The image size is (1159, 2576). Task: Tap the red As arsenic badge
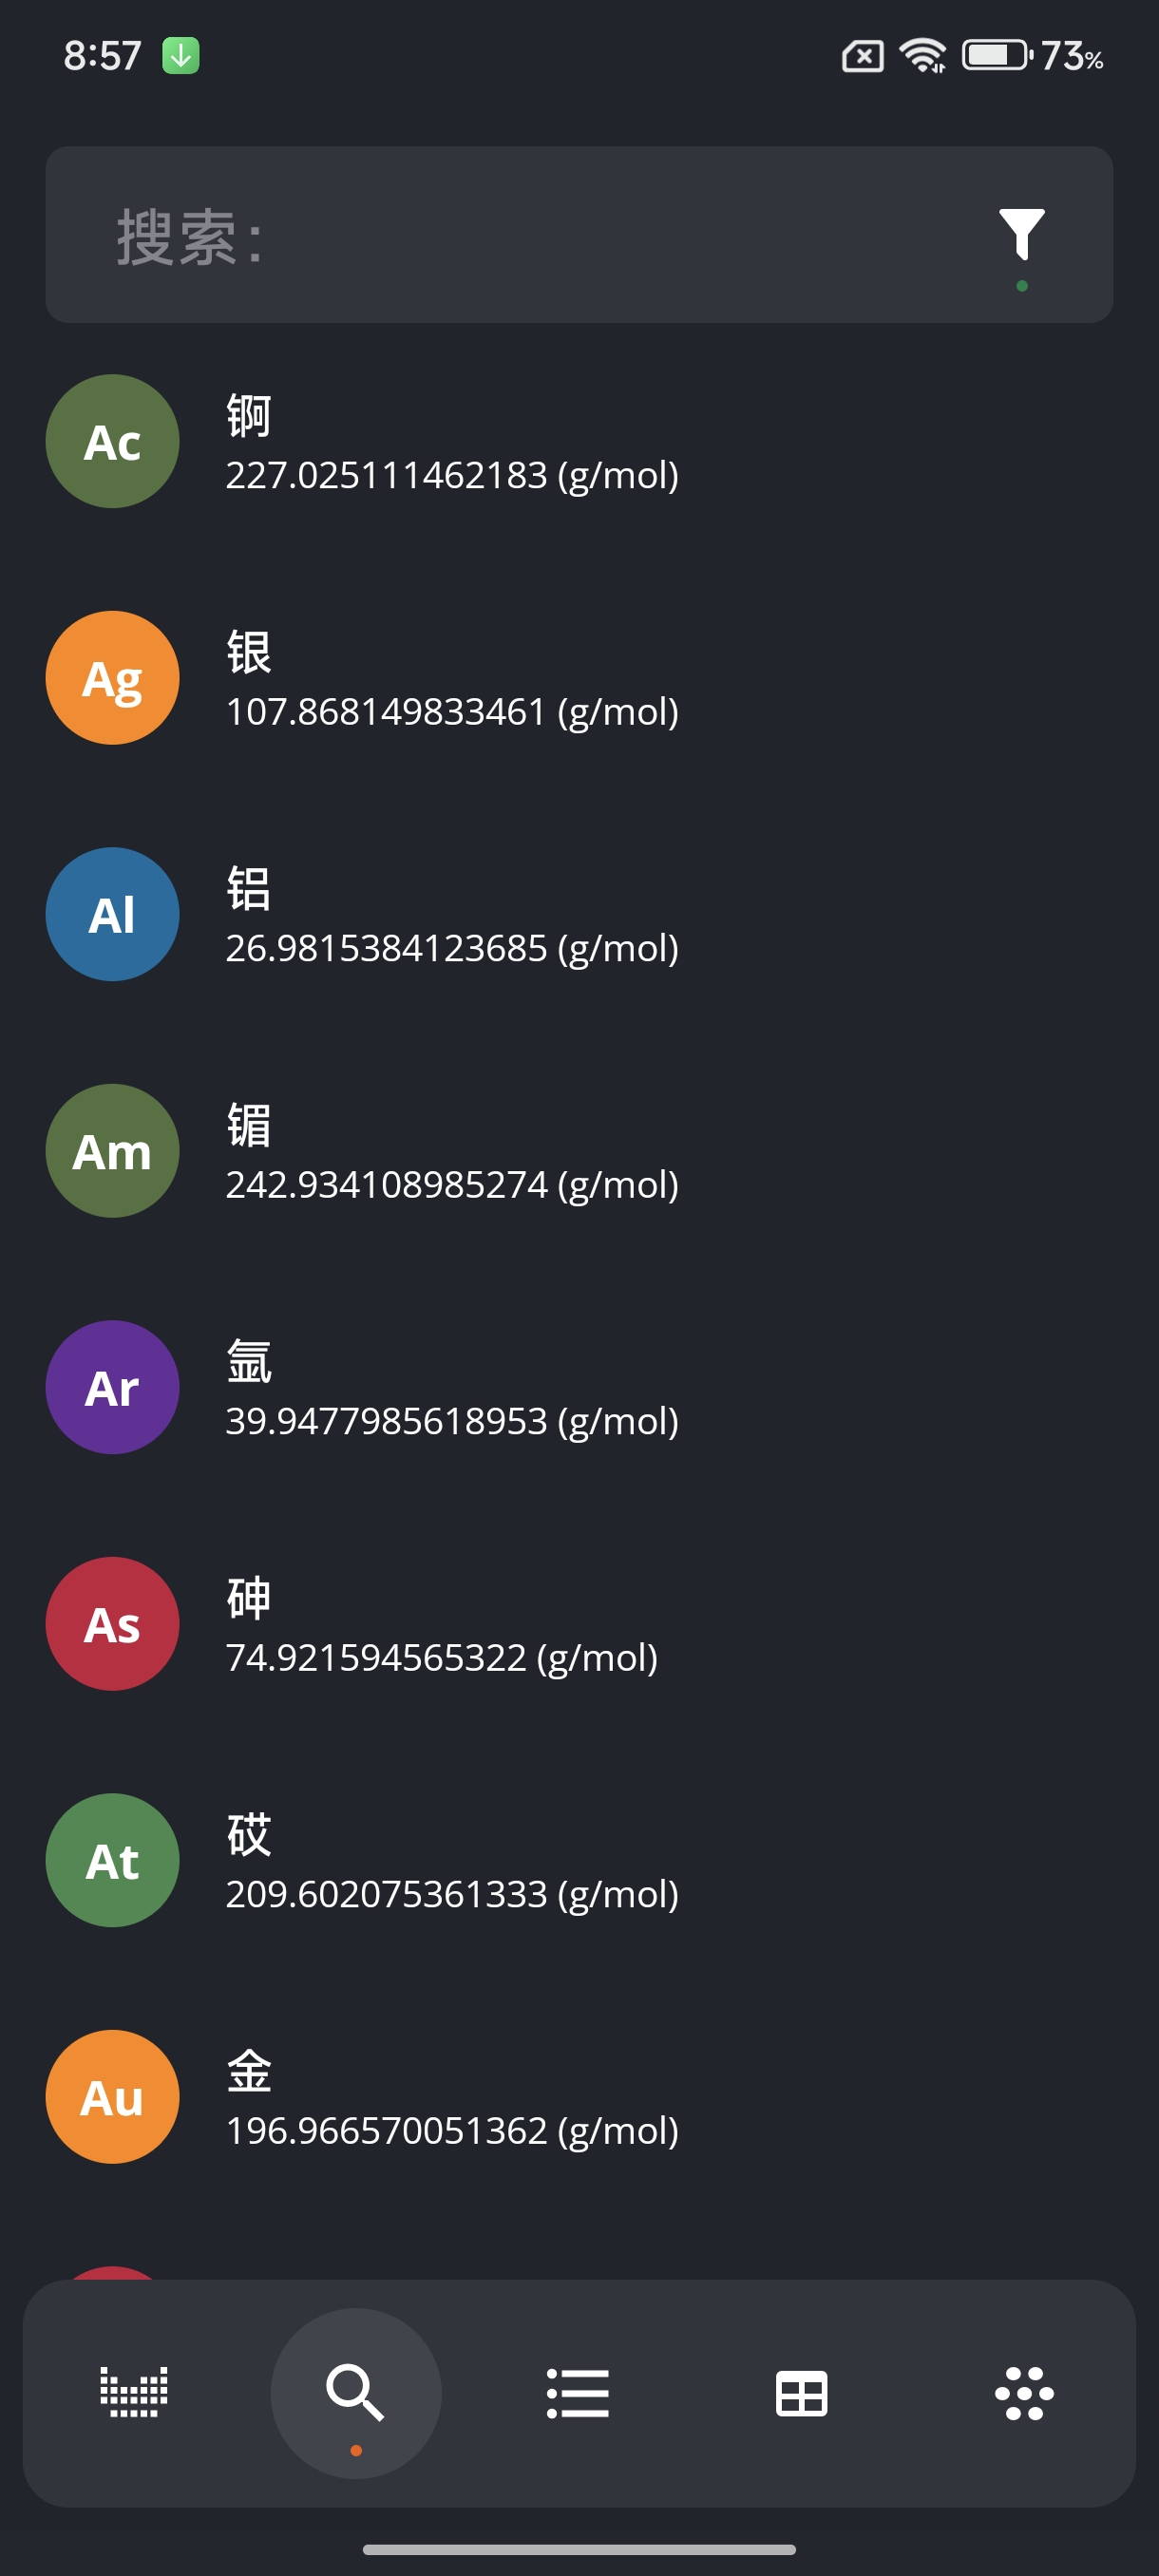click(x=113, y=1624)
